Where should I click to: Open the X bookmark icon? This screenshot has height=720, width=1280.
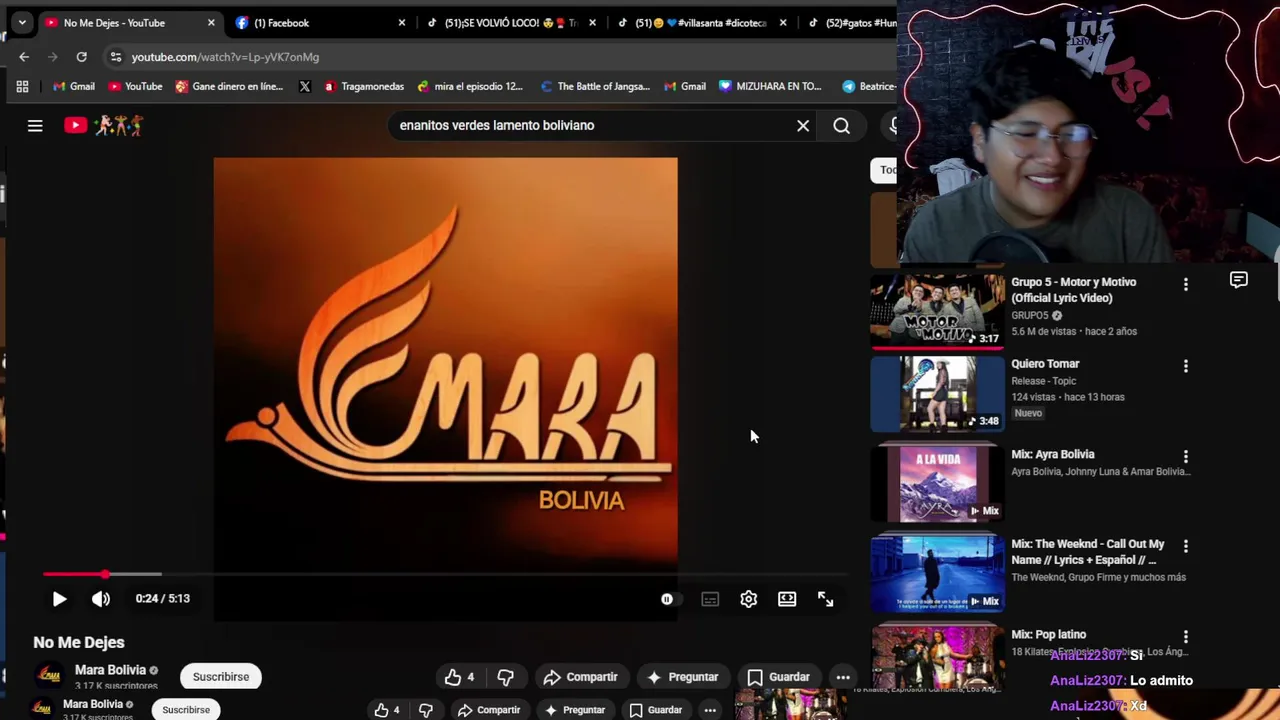[305, 87]
